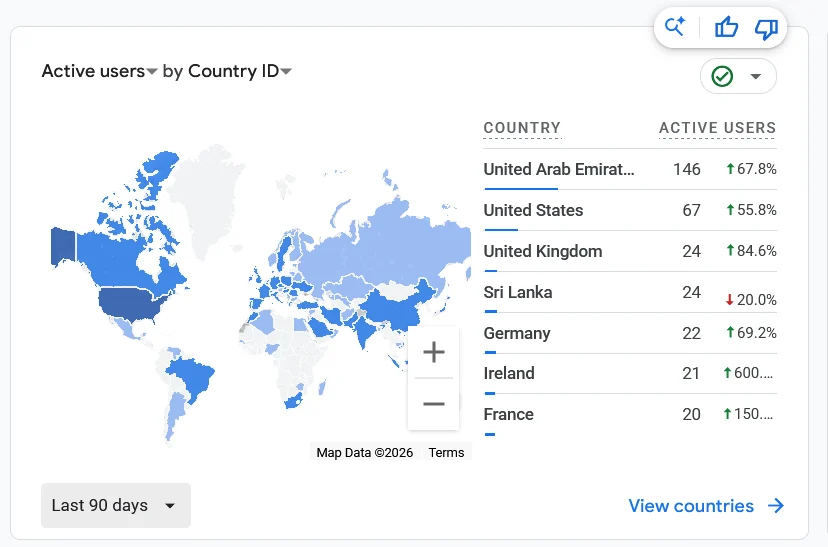Give thumbs down feedback

tap(766, 29)
